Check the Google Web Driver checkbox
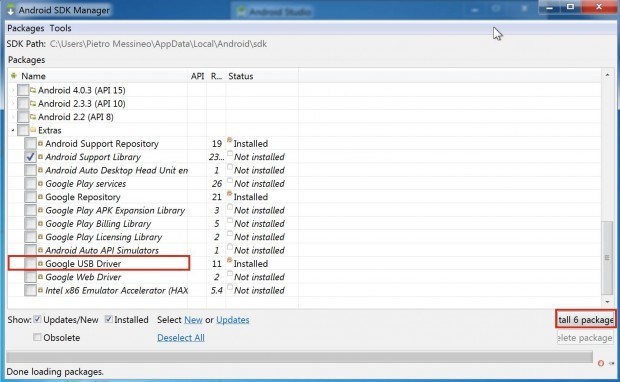620x382 pixels. (x=30, y=277)
